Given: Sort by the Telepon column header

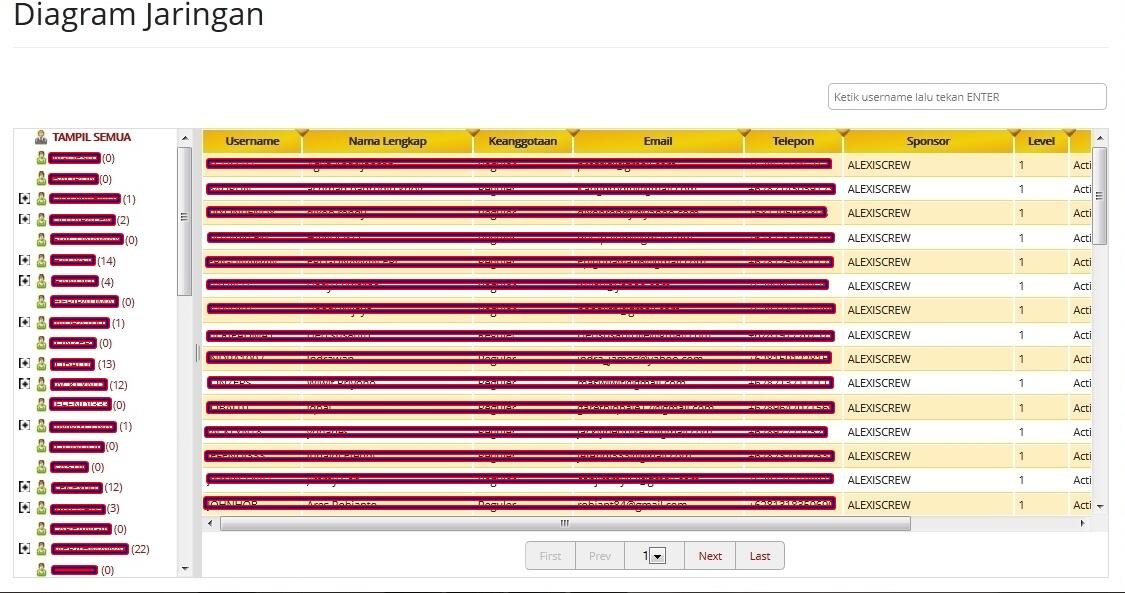Looking at the screenshot, I should click(x=794, y=141).
